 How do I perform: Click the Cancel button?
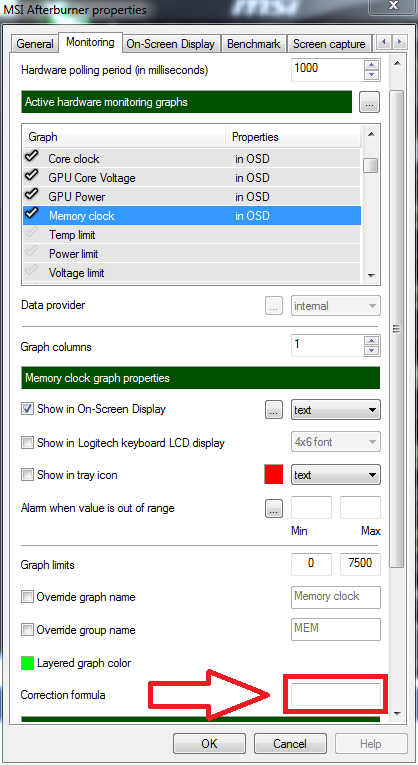click(290, 744)
